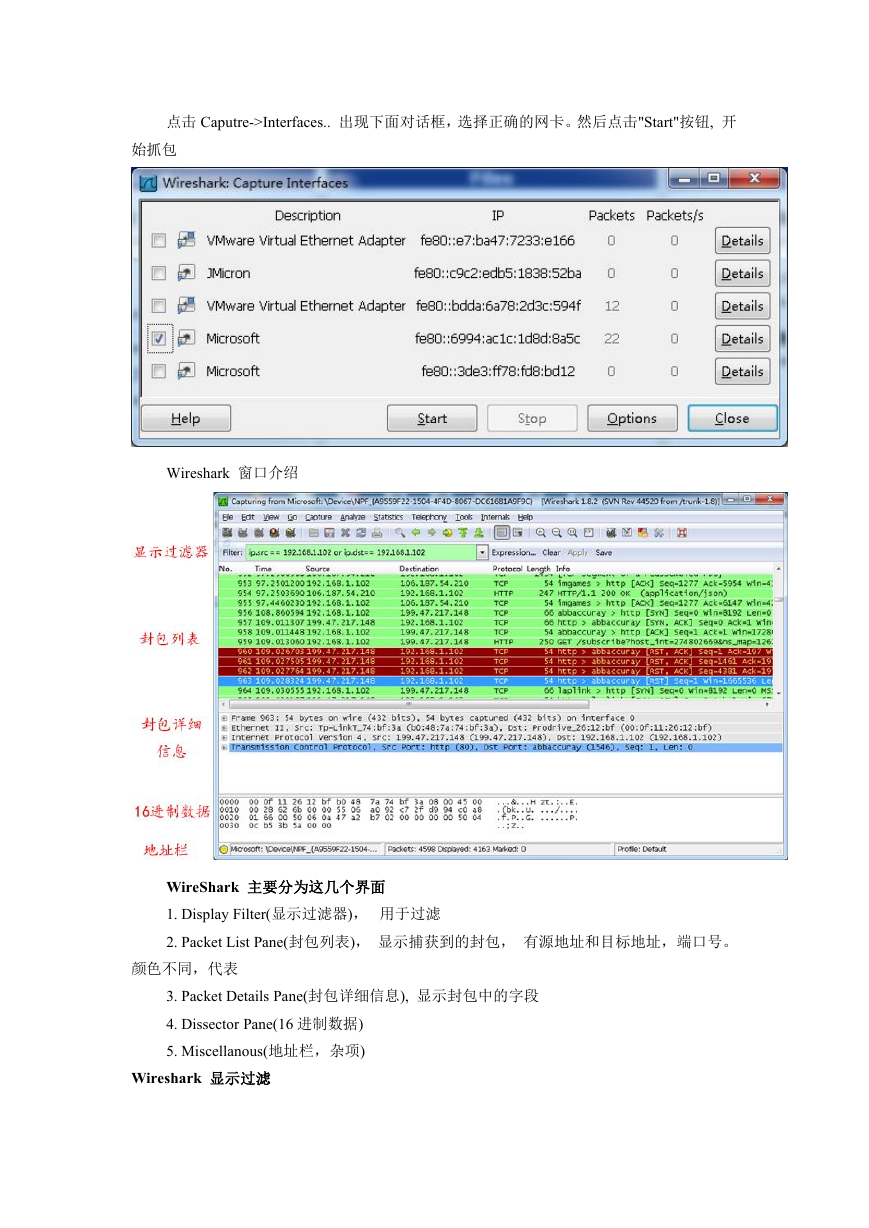
Task: Open the display filter history dropdown arrow
Action: pyautogui.click(x=482, y=552)
